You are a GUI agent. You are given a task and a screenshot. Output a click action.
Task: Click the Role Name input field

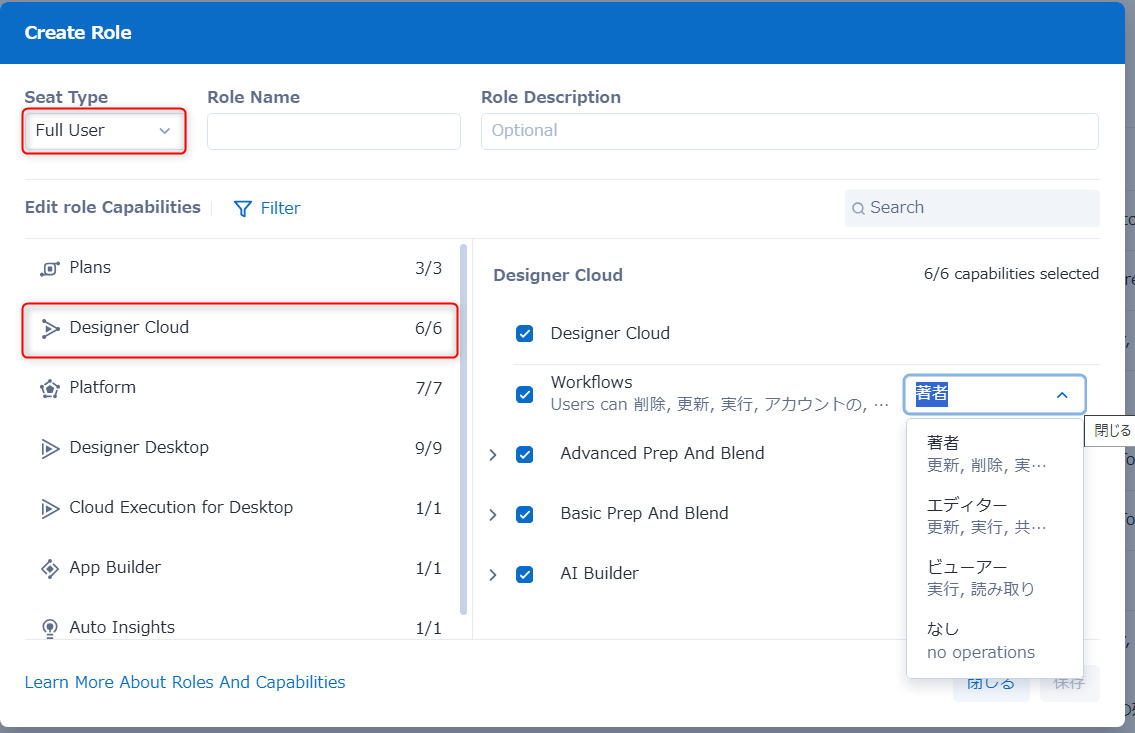(334, 131)
